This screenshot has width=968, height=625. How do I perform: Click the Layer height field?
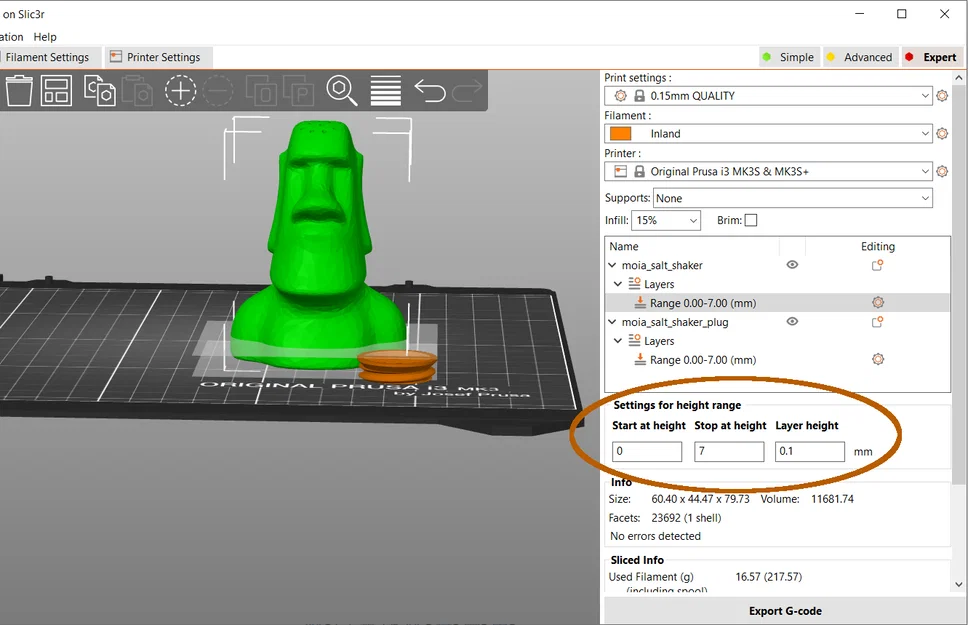tap(810, 451)
